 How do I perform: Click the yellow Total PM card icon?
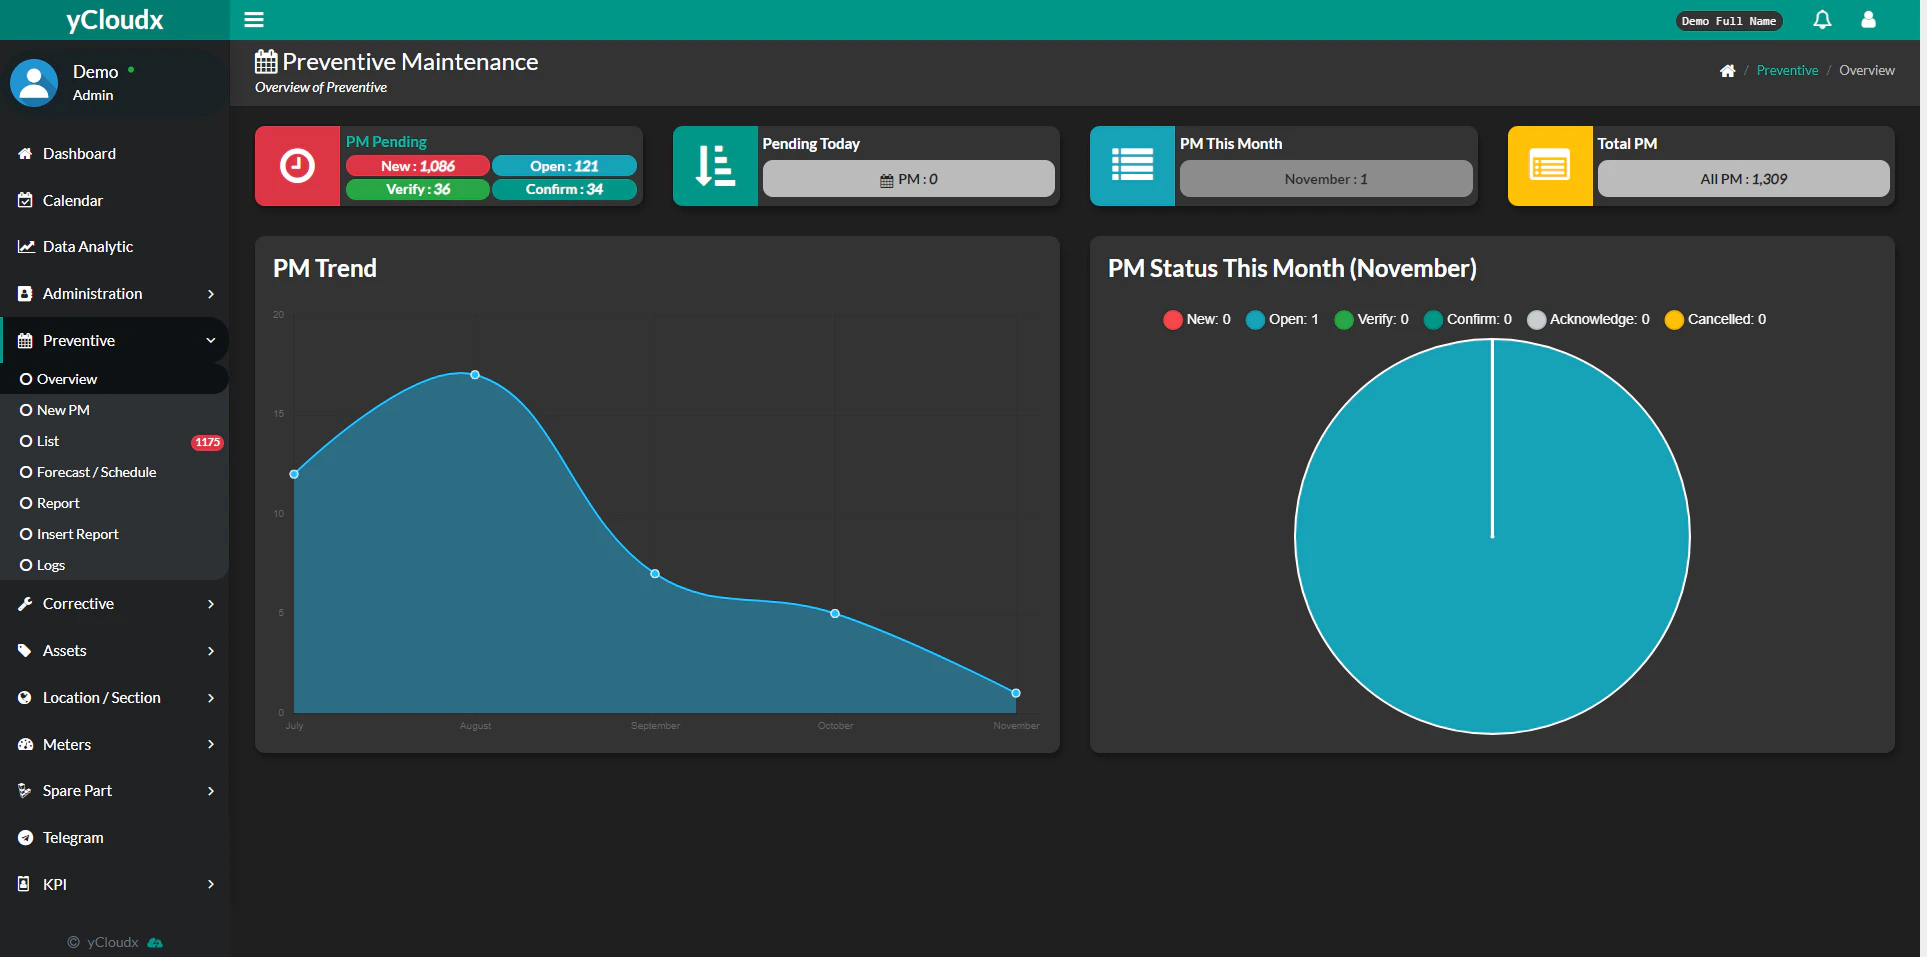pyautogui.click(x=1549, y=165)
